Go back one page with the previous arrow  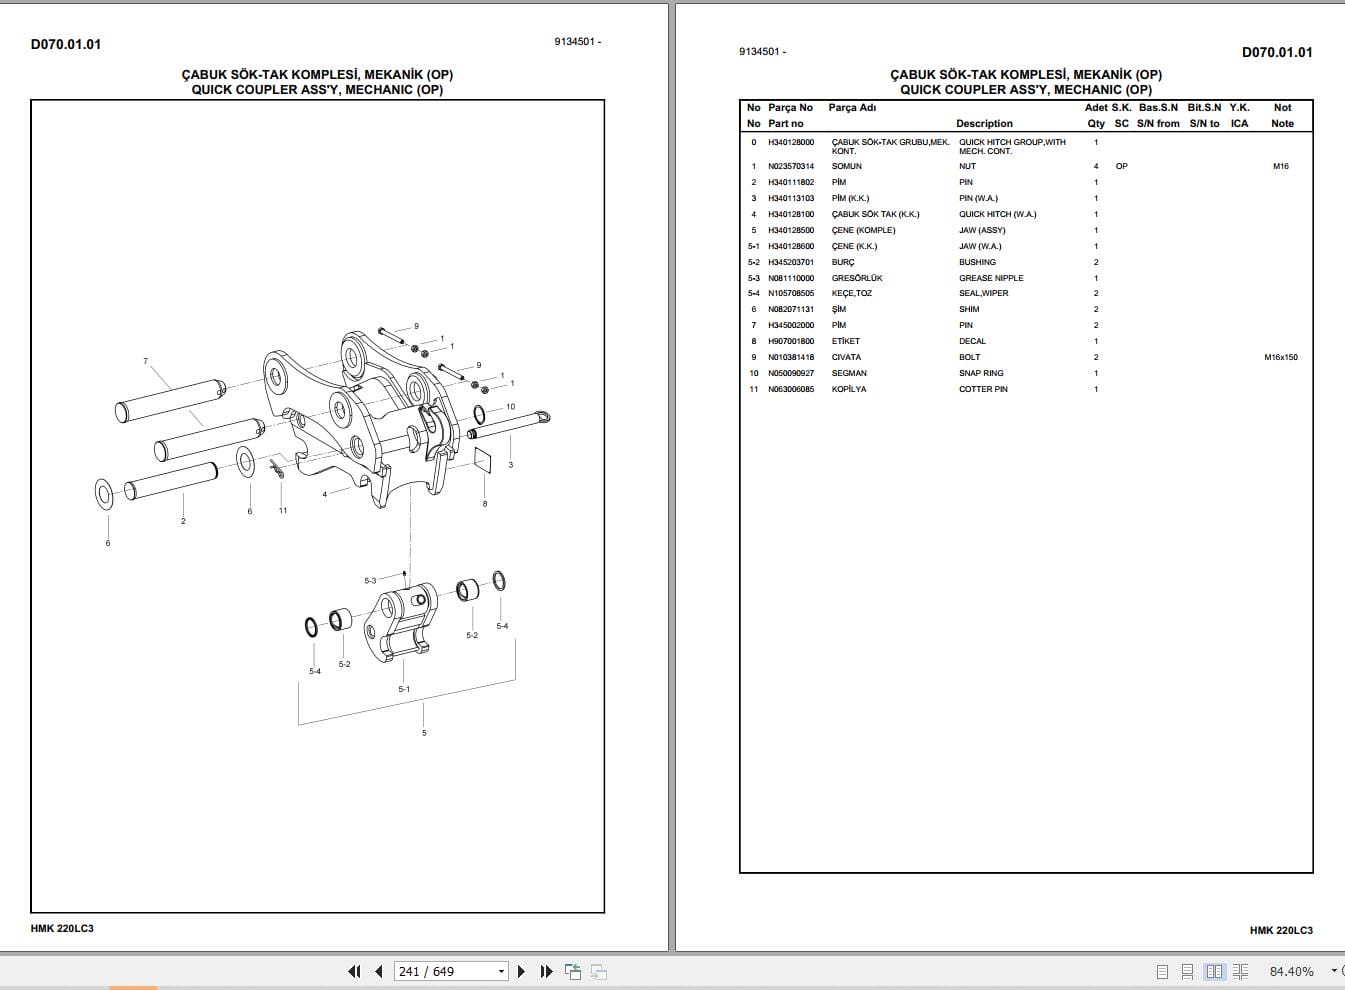pyautogui.click(x=379, y=971)
